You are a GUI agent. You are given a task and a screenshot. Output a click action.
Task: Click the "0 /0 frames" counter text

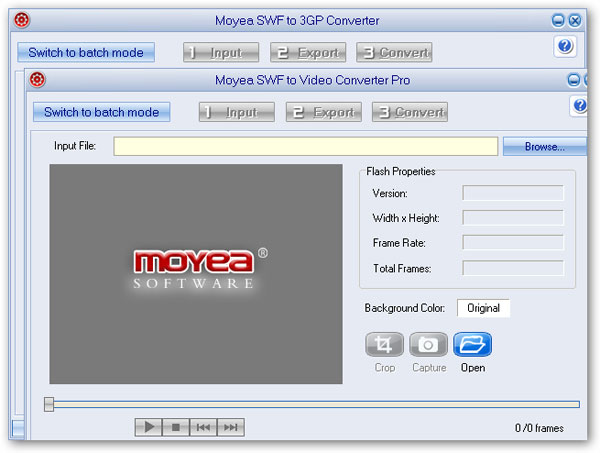tap(539, 428)
